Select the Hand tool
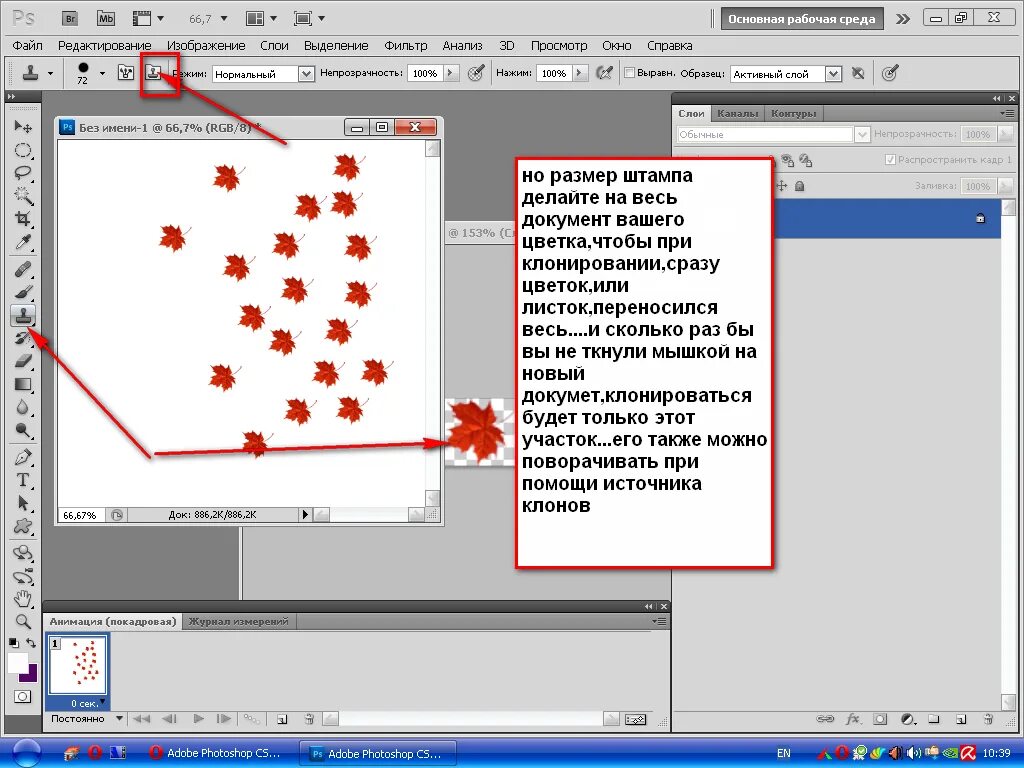1024x768 pixels. tap(23, 598)
